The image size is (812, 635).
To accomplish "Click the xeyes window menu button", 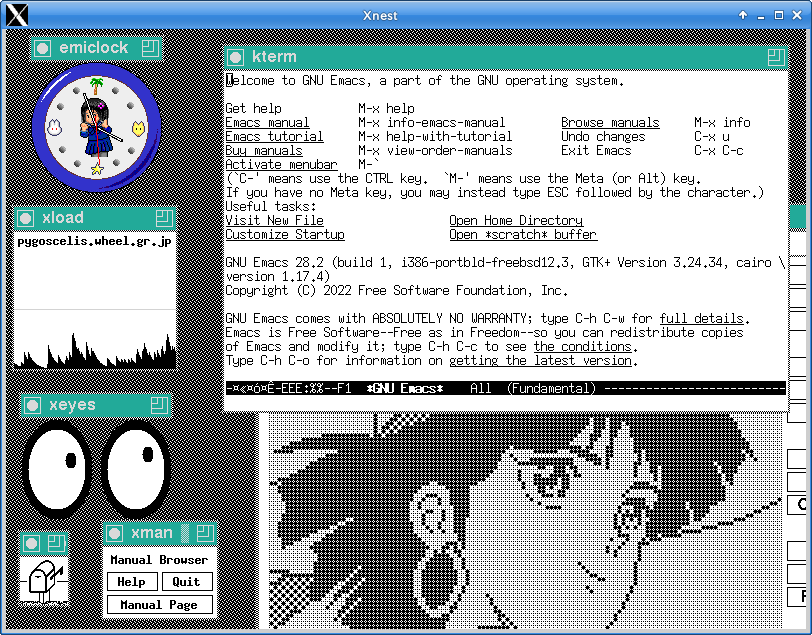I will click(x=33, y=405).
